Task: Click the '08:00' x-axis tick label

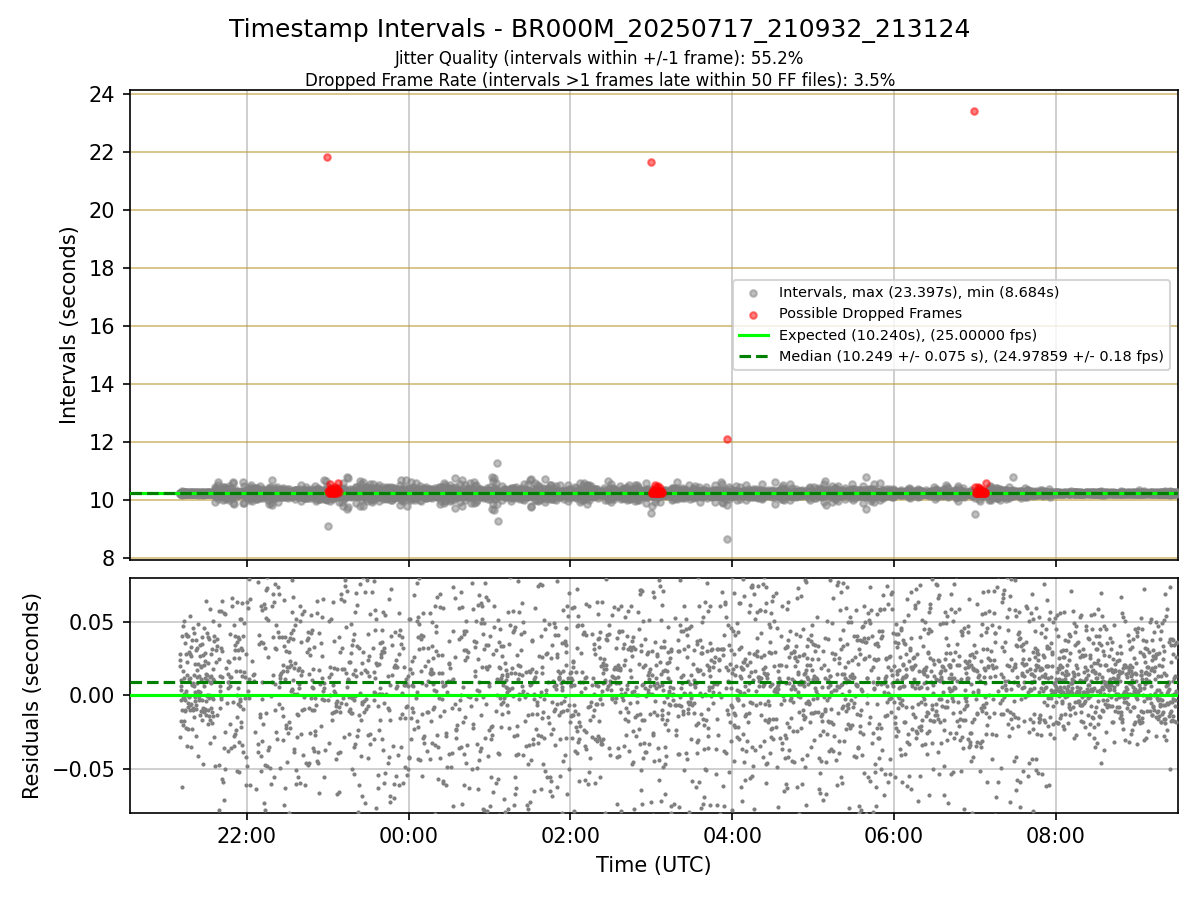Action: [1055, 838]
